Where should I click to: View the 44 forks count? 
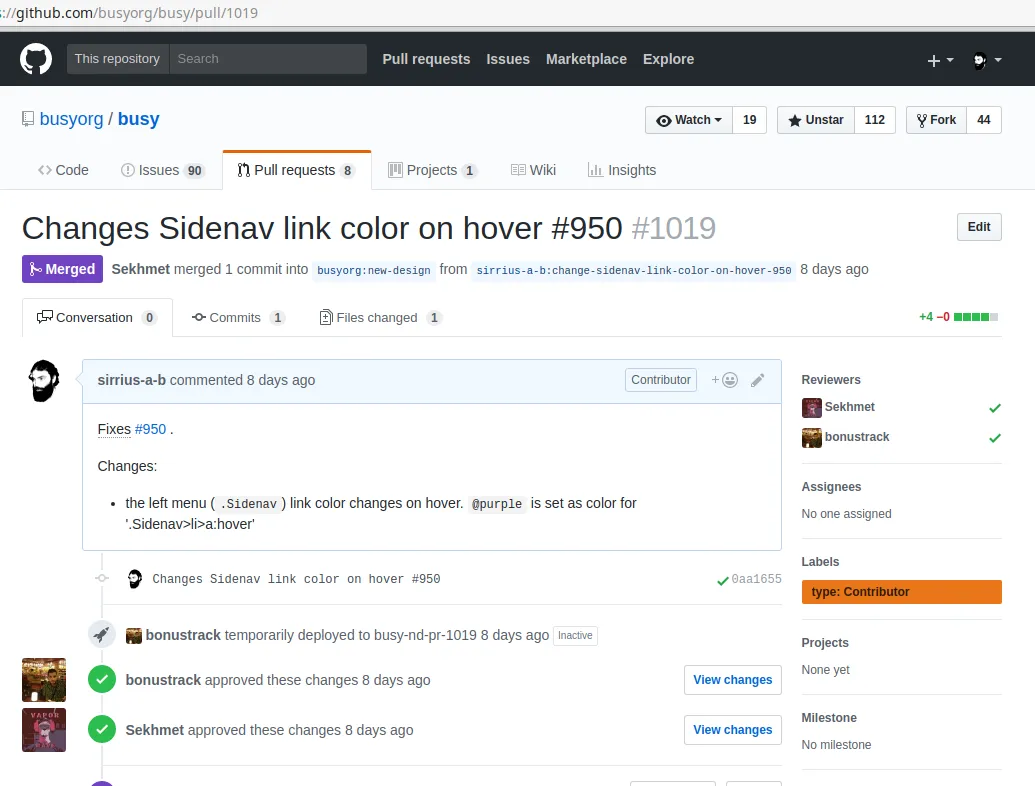coord(984,120)
